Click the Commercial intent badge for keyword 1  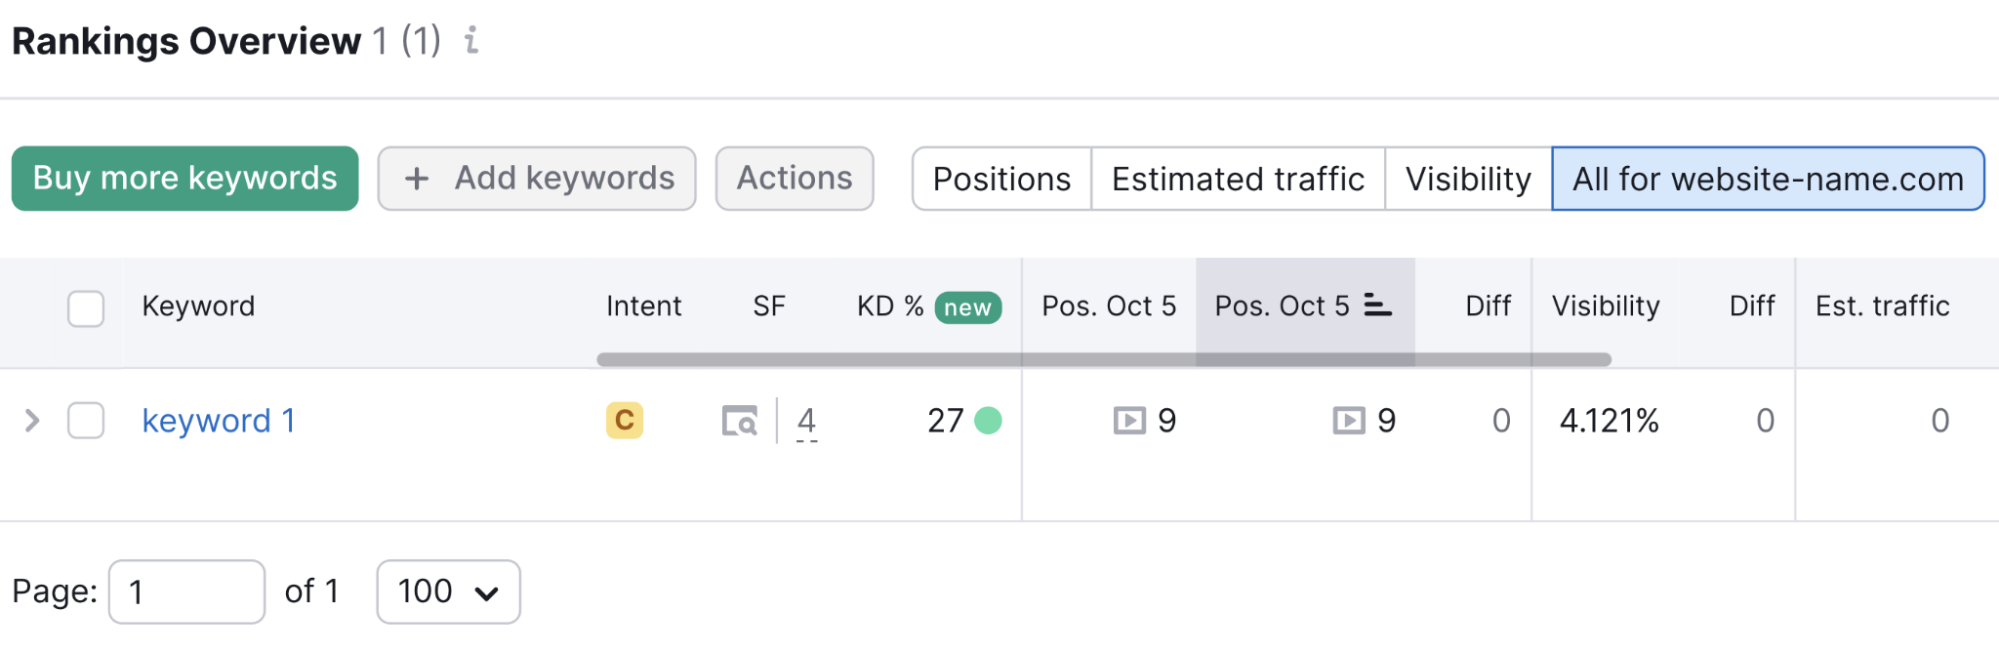pos(623,421)
